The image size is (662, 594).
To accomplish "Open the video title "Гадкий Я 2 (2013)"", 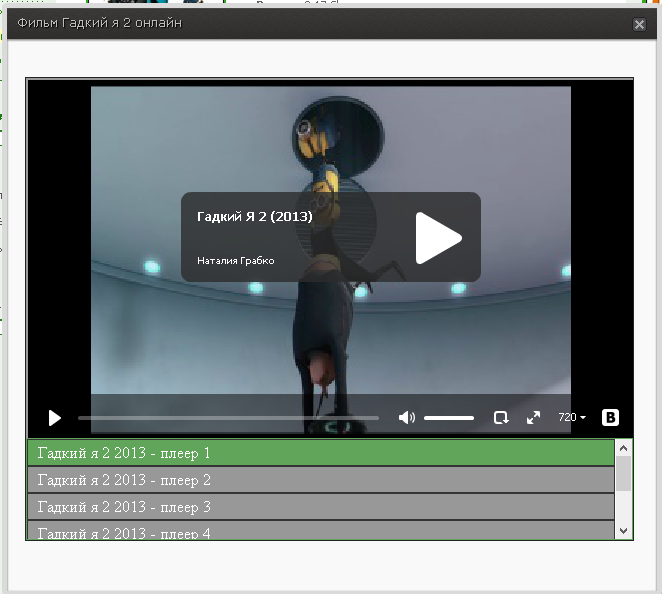I will coord(255,217).
